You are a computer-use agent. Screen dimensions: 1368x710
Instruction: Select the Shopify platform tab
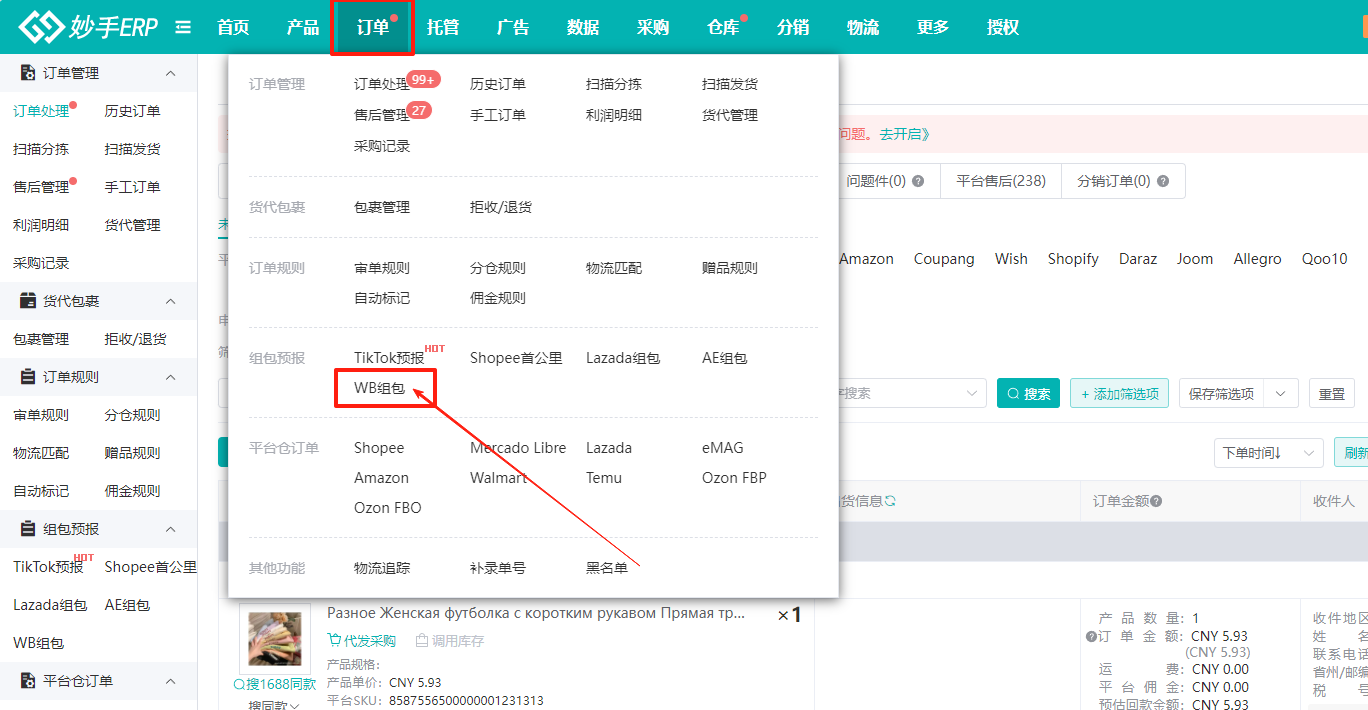(1073, 259)
